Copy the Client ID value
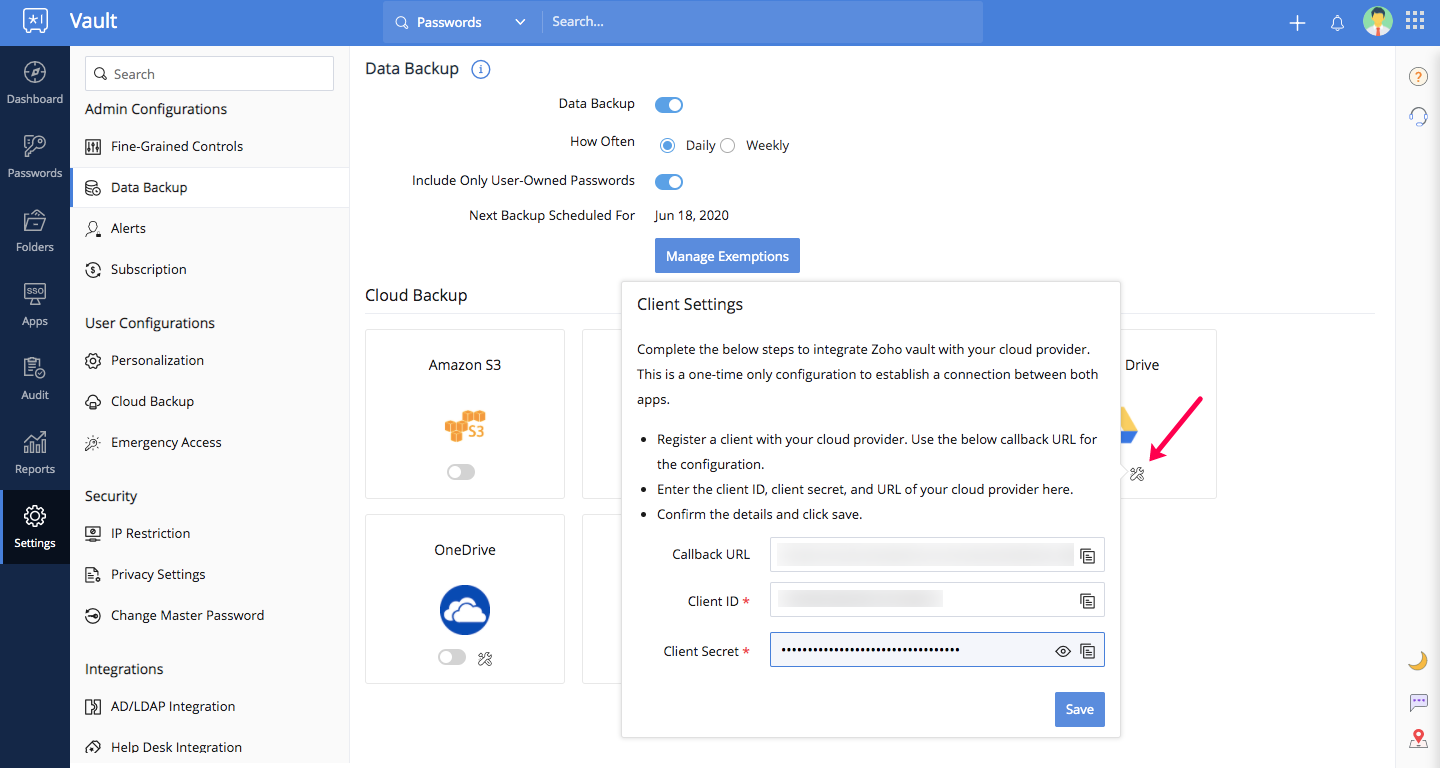The height and width of the screenshot is (768, 1440). pos(1088,601)
